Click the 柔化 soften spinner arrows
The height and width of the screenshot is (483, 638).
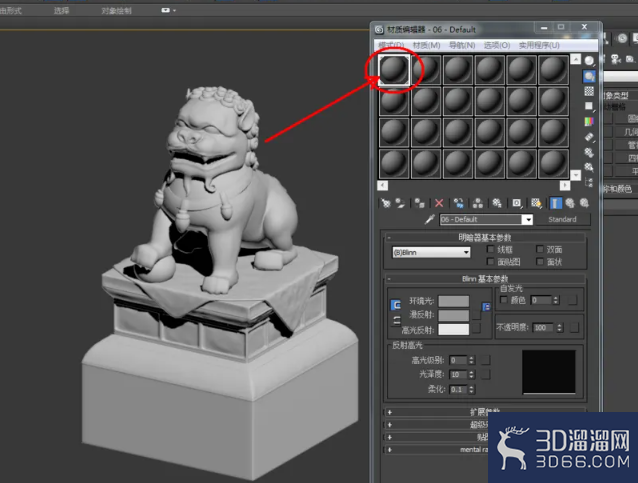[x=472, y=389]
